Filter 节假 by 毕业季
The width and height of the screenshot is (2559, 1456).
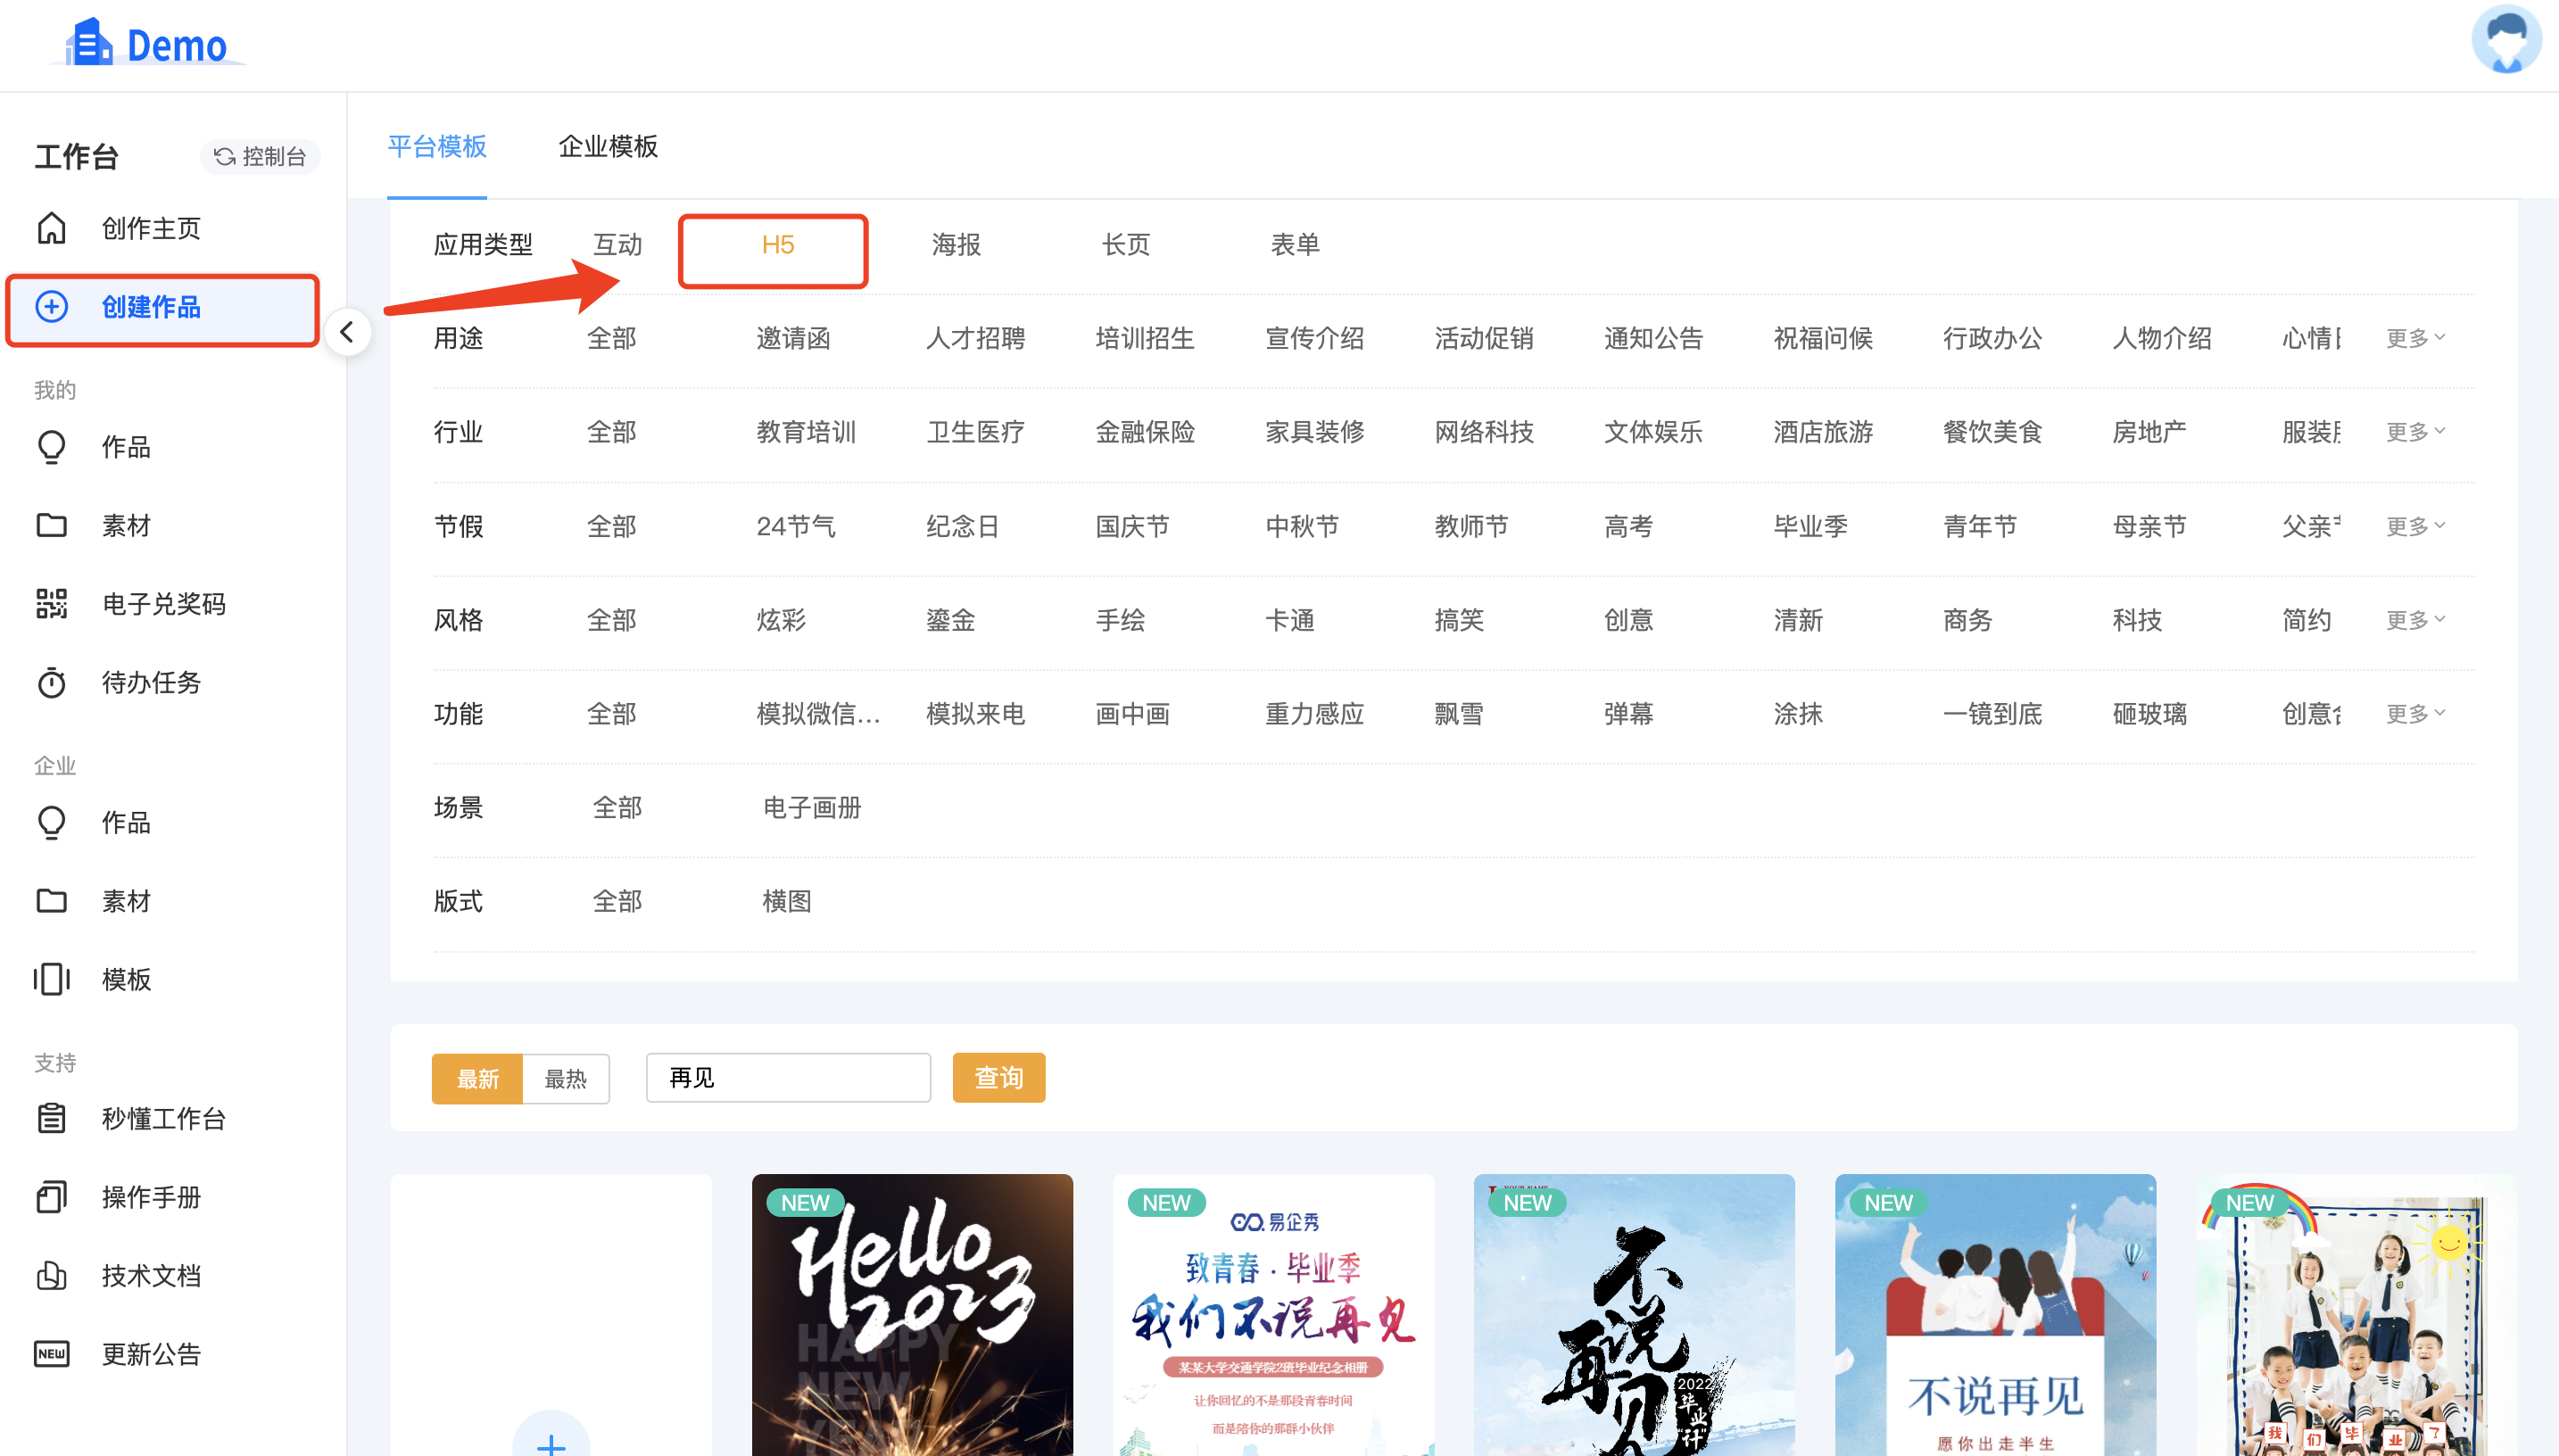pyautogui.click(x=1810, y=527)
